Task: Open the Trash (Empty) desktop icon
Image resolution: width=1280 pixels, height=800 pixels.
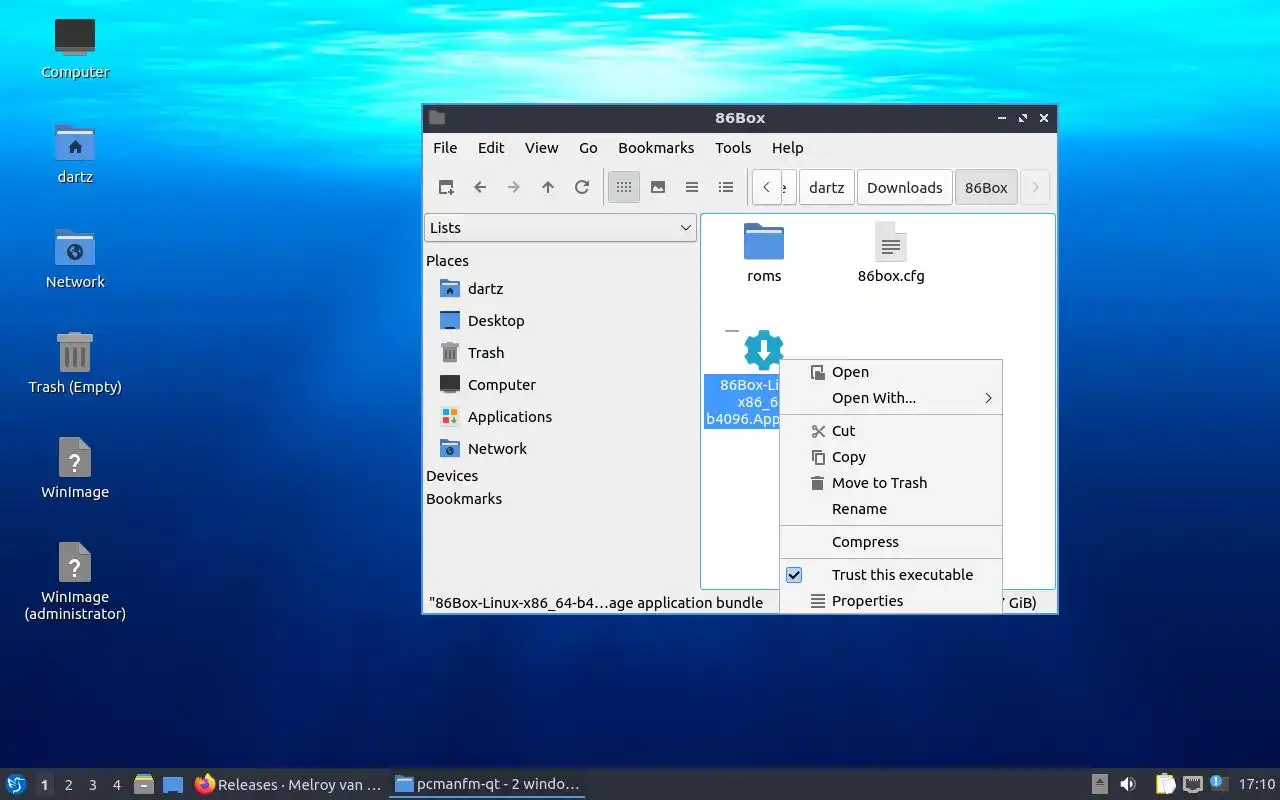Action: tap(75, 353)
